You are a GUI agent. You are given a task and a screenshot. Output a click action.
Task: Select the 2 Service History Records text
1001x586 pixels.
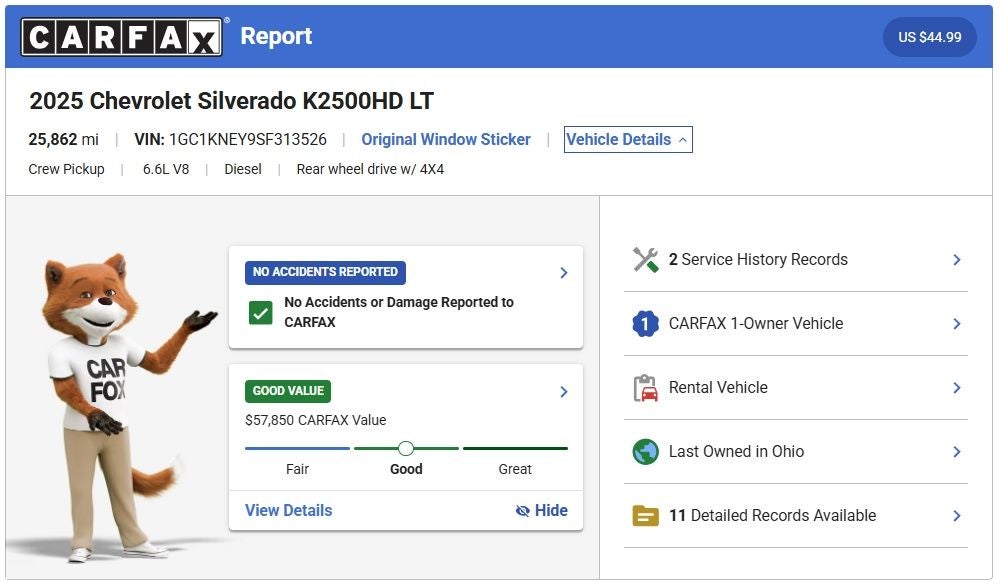(758, 260)
